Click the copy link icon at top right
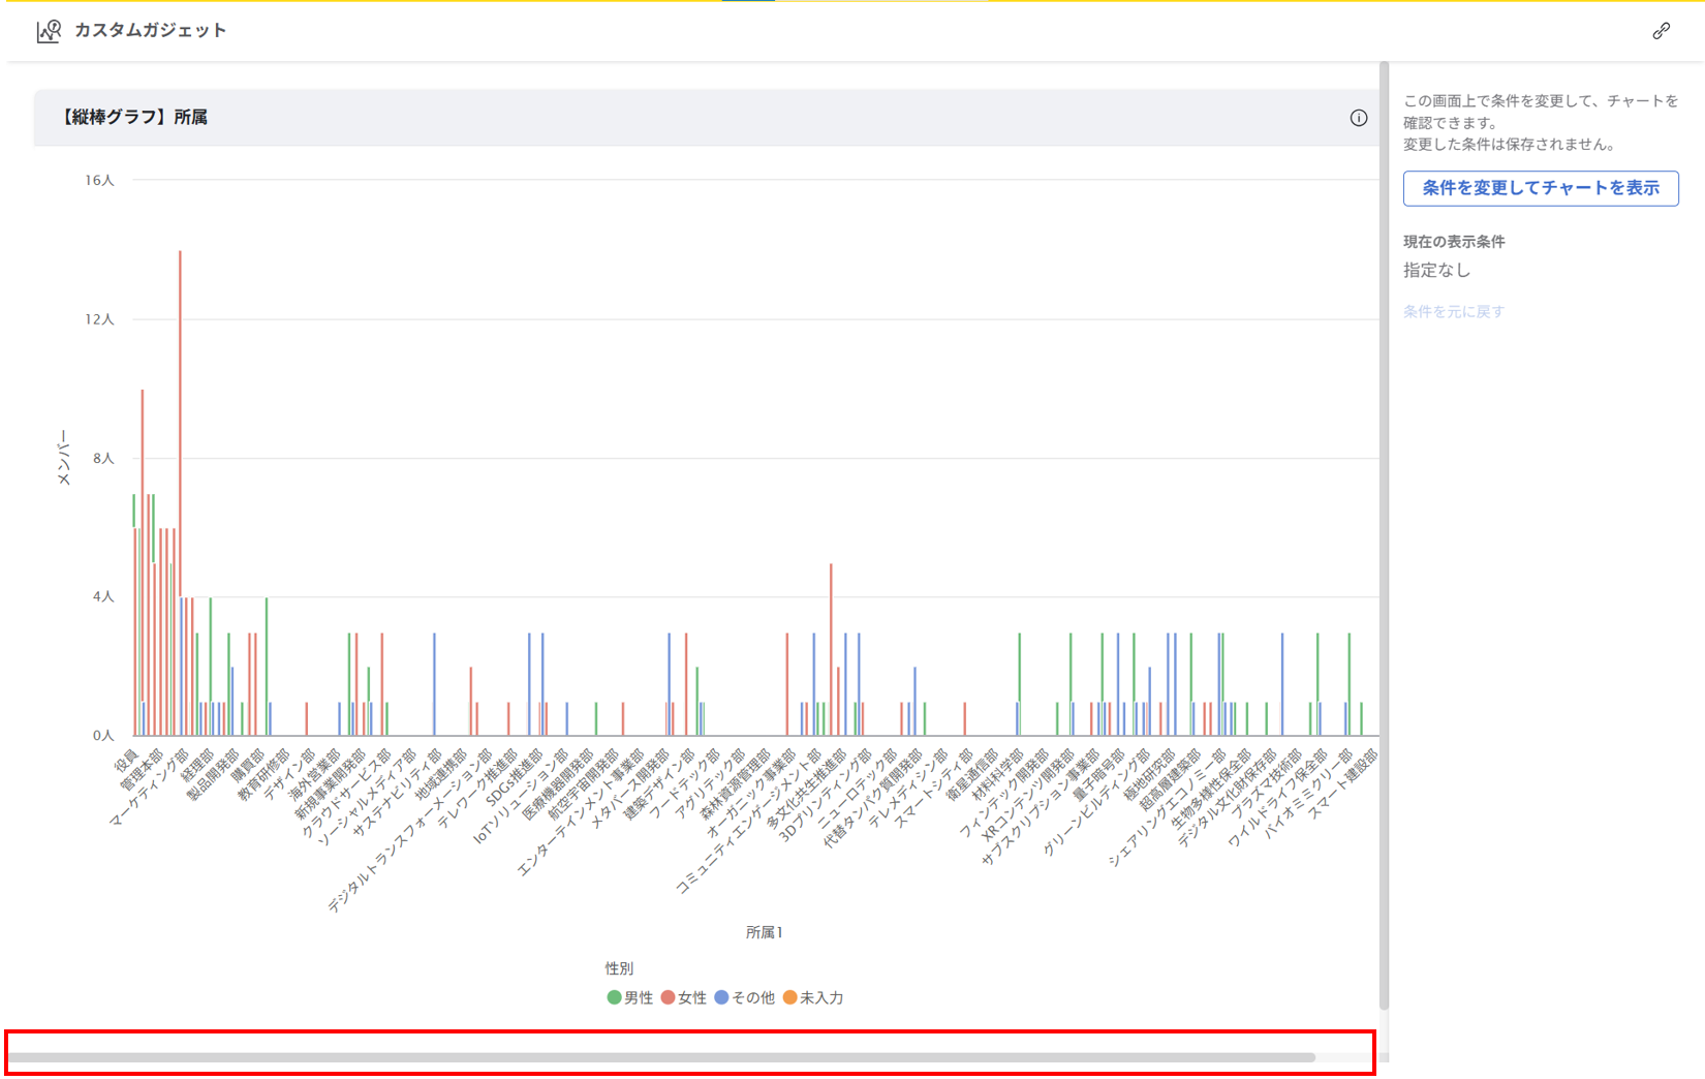Screen dimensions: 1705x1079 (x=1660, y=31)
